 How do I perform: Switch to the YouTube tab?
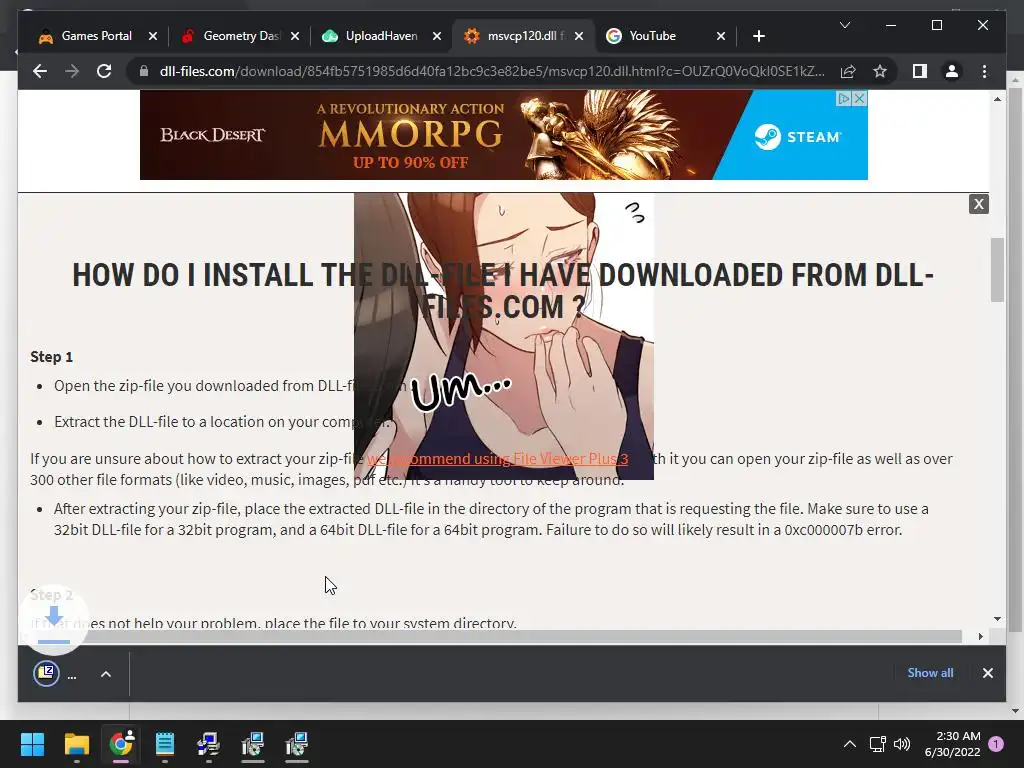coord(655,36)
